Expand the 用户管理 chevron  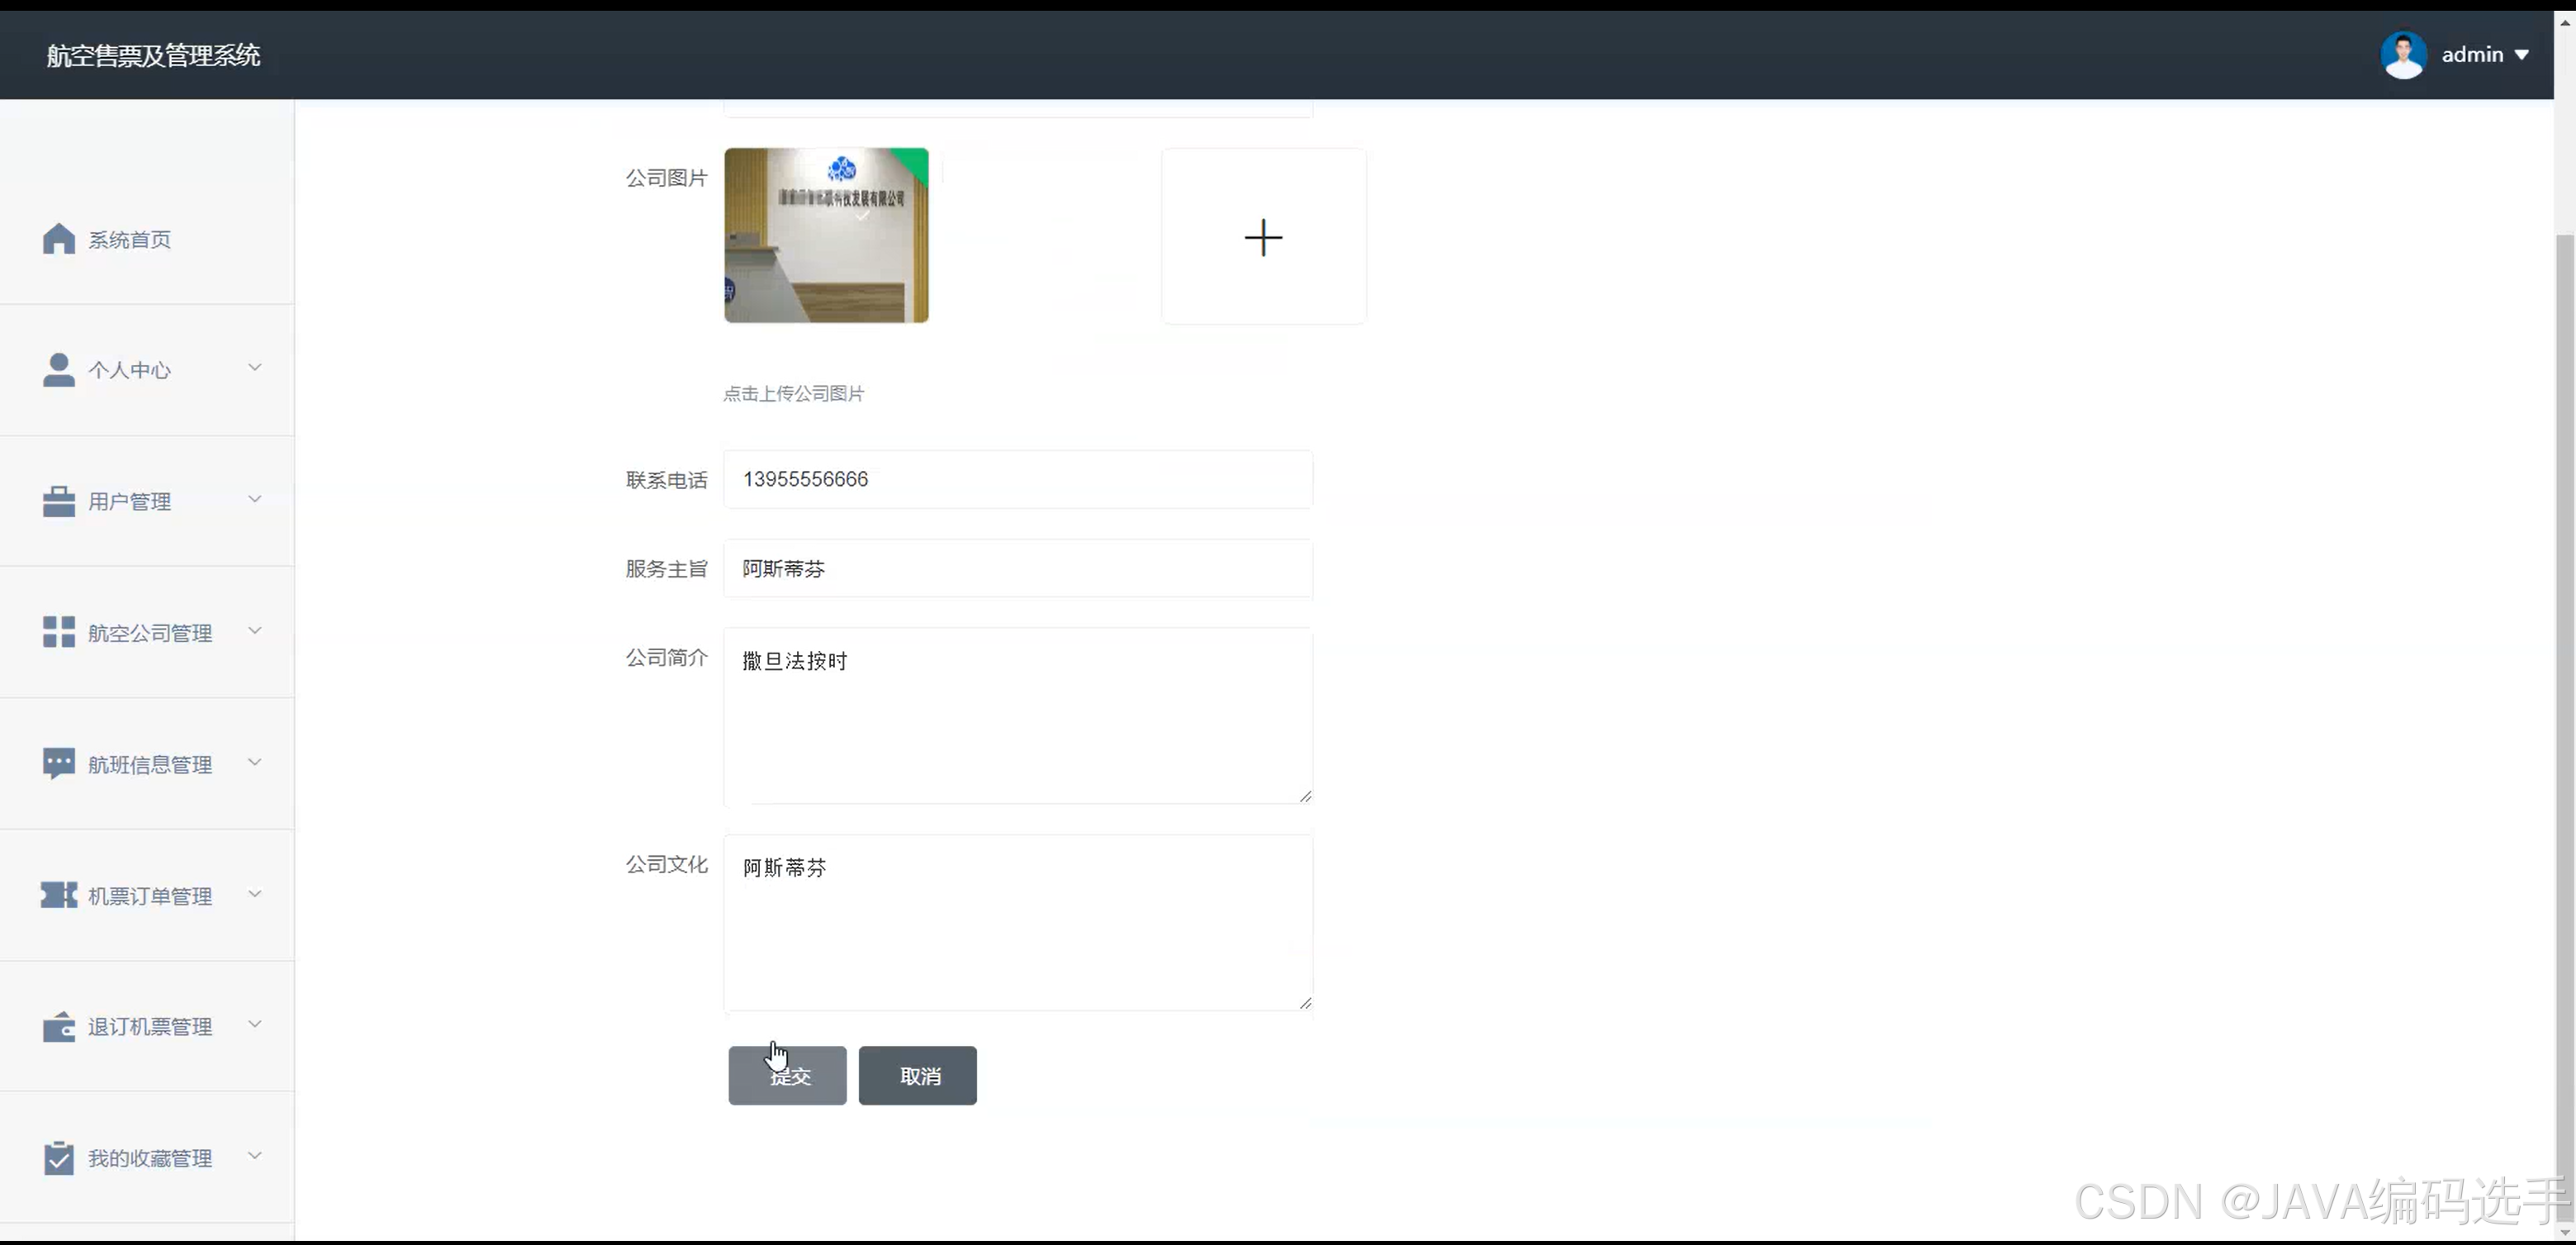[x=255, y=499]
